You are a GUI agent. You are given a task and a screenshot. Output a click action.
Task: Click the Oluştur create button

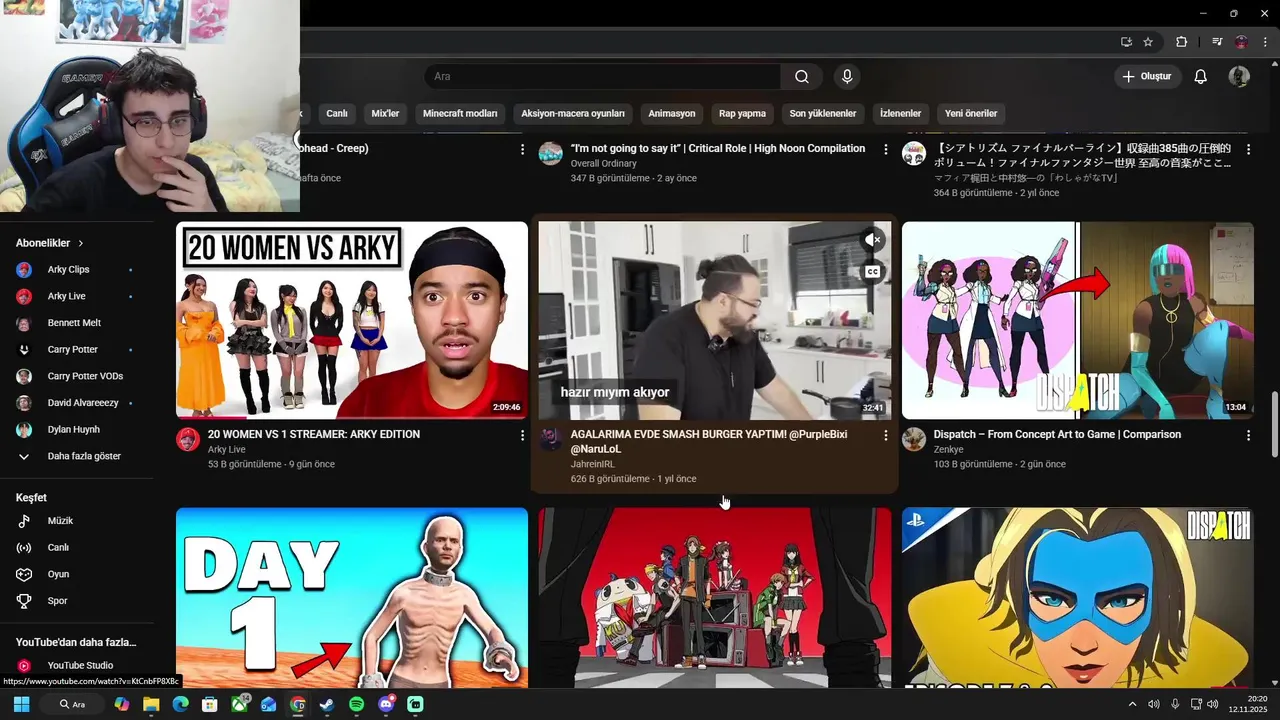pyautogui.click(x=1148, y=77)
